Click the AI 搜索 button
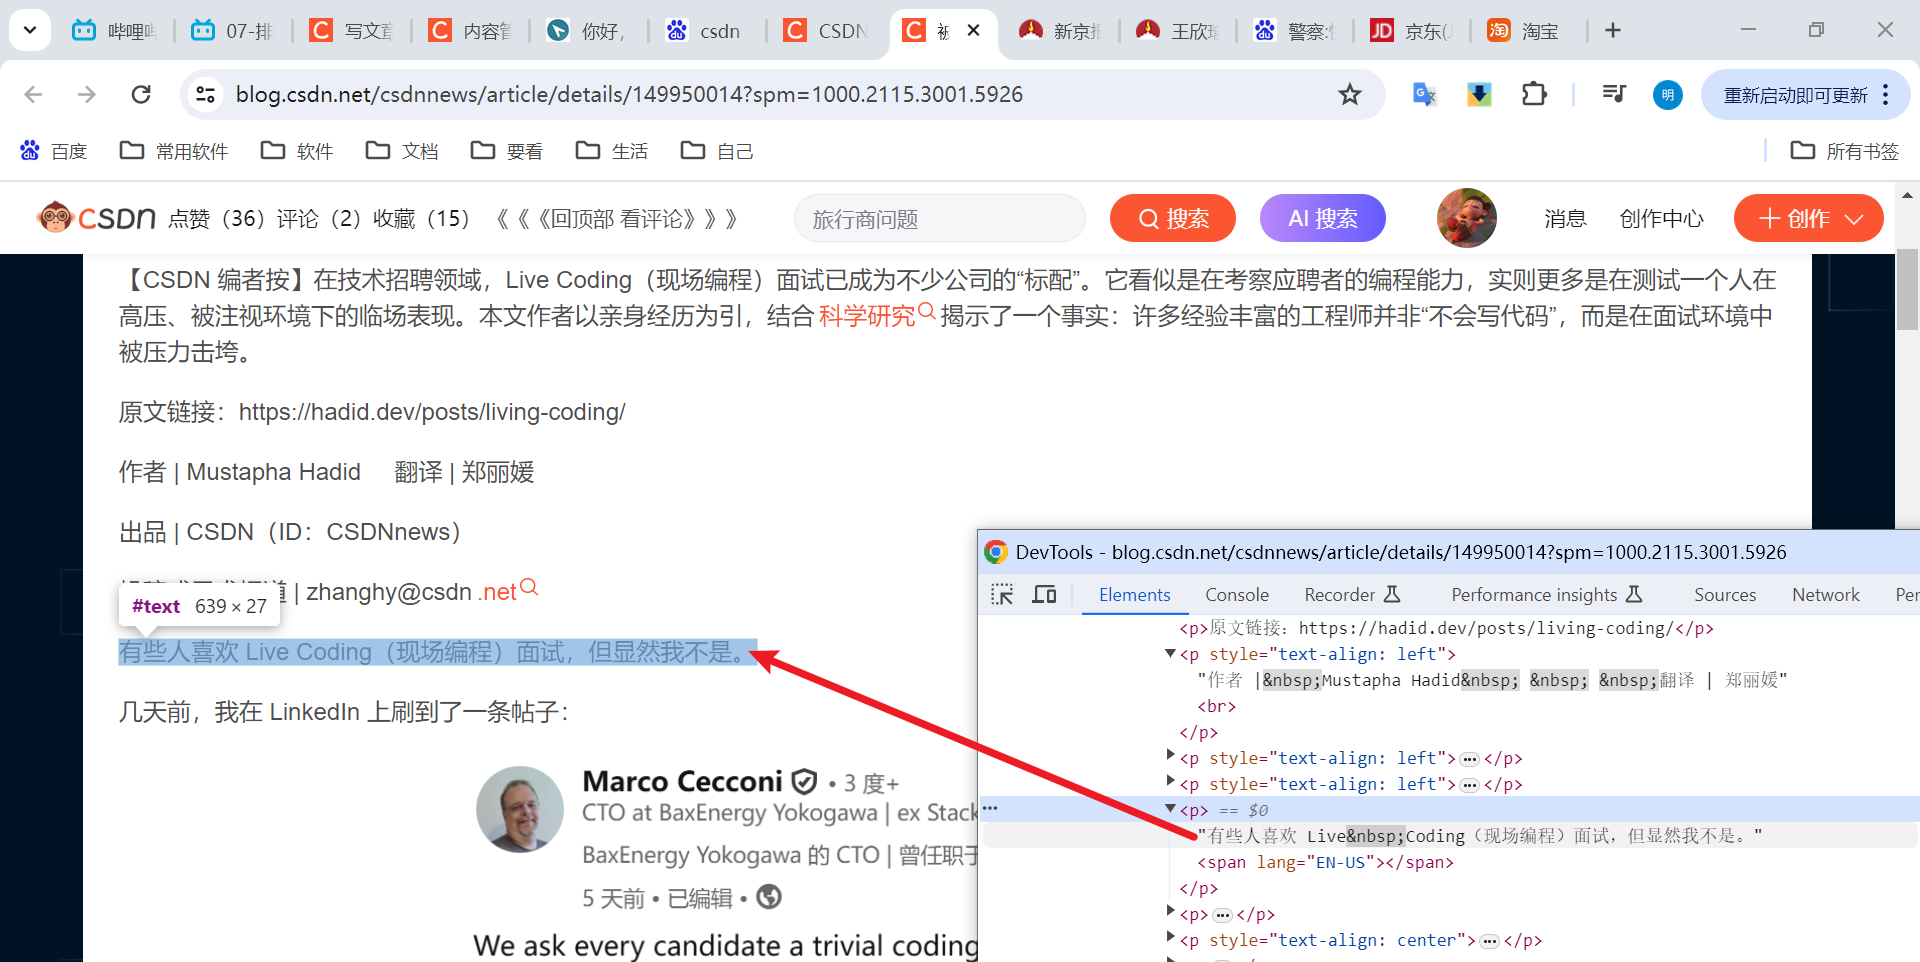The height and width of the screenshot is (962, 1920). click(1323, 218)
